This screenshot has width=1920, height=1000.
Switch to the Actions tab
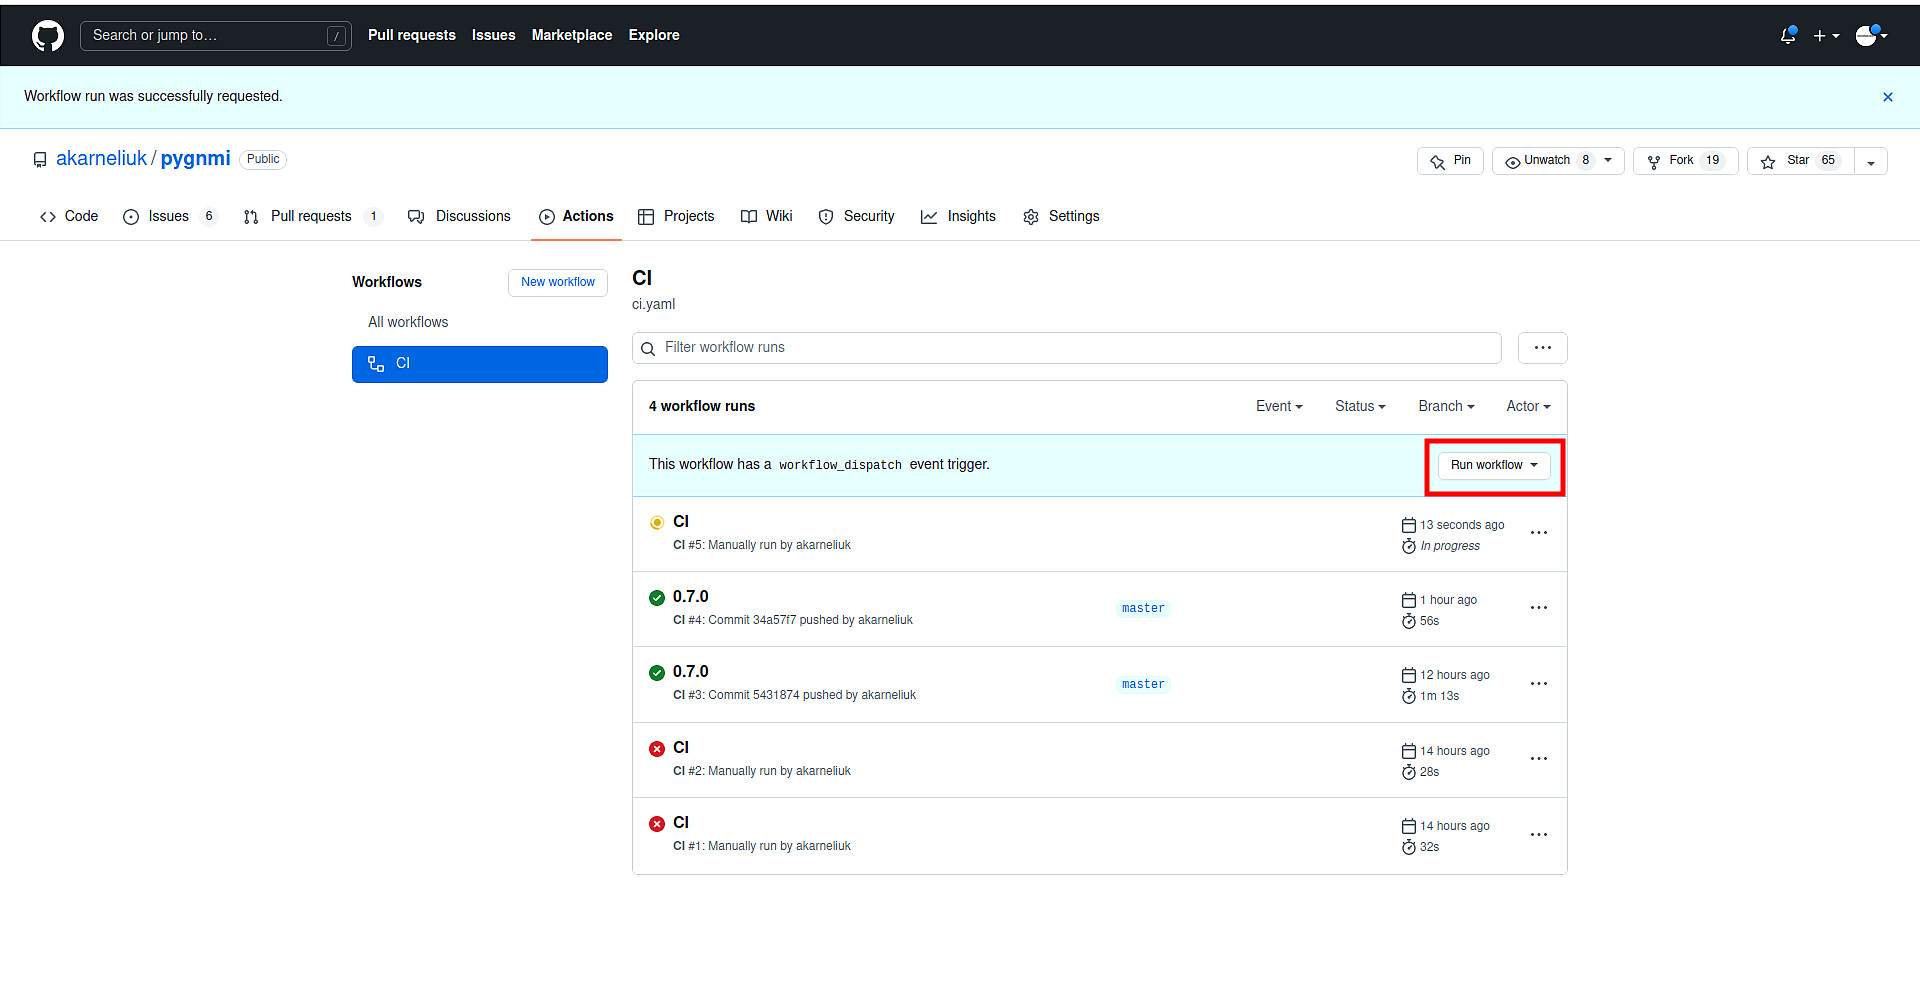click(576, 216)
